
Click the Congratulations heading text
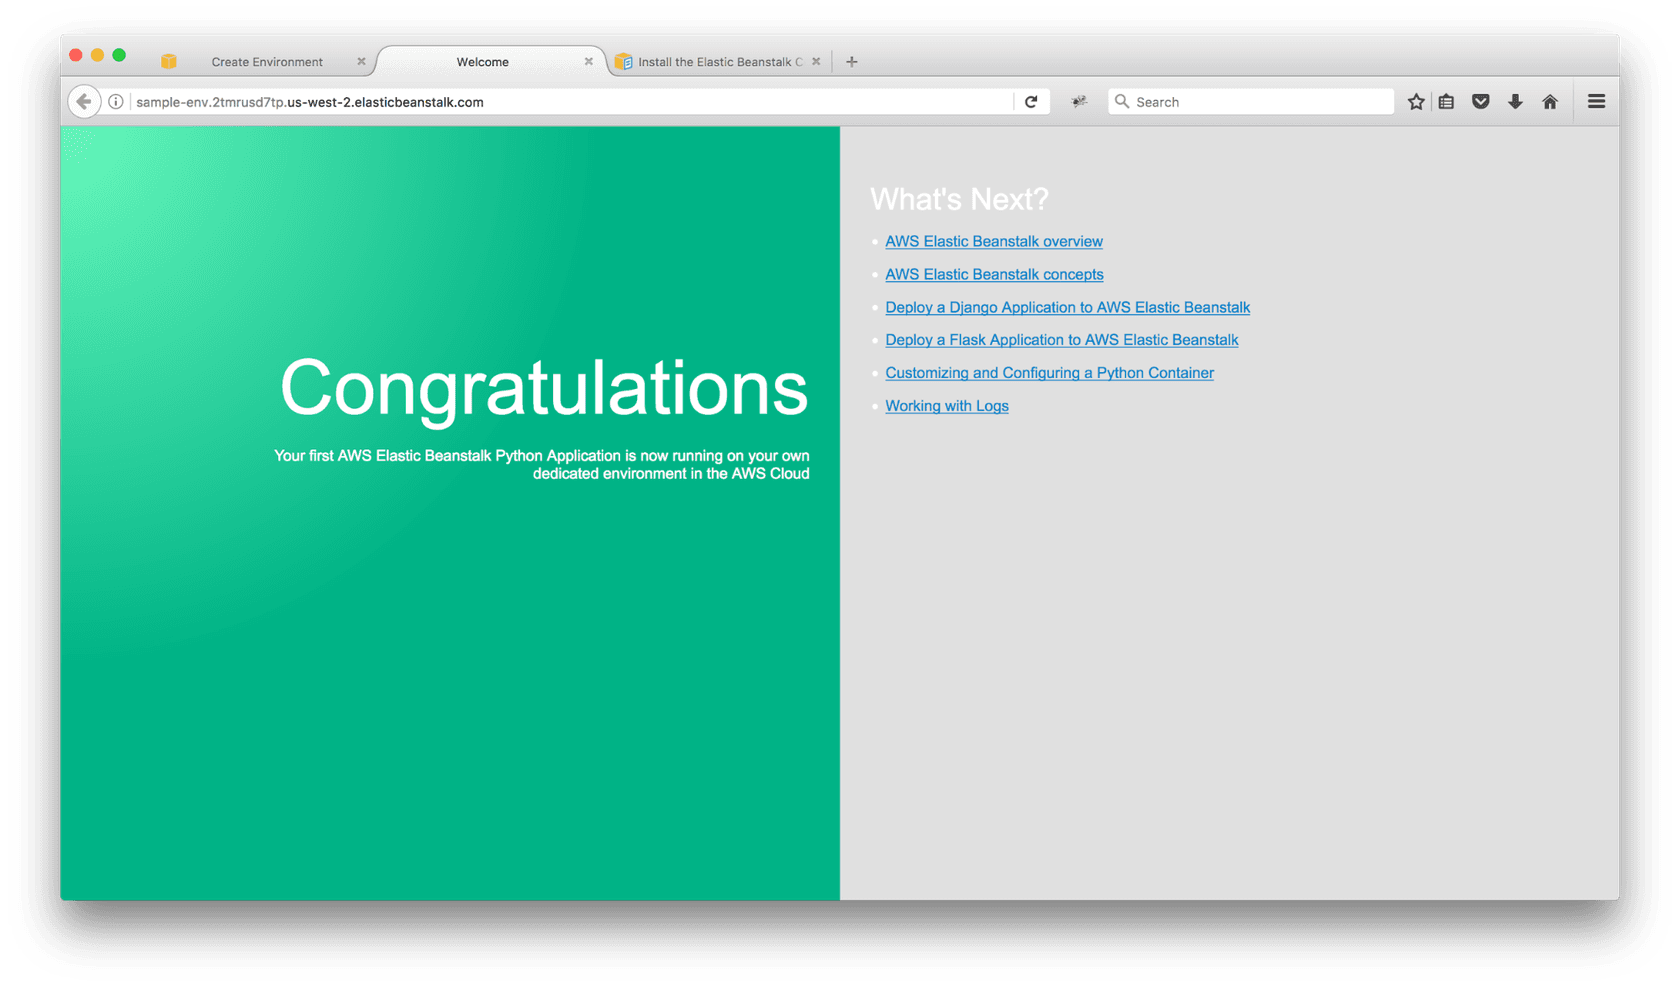pos(544,389)
